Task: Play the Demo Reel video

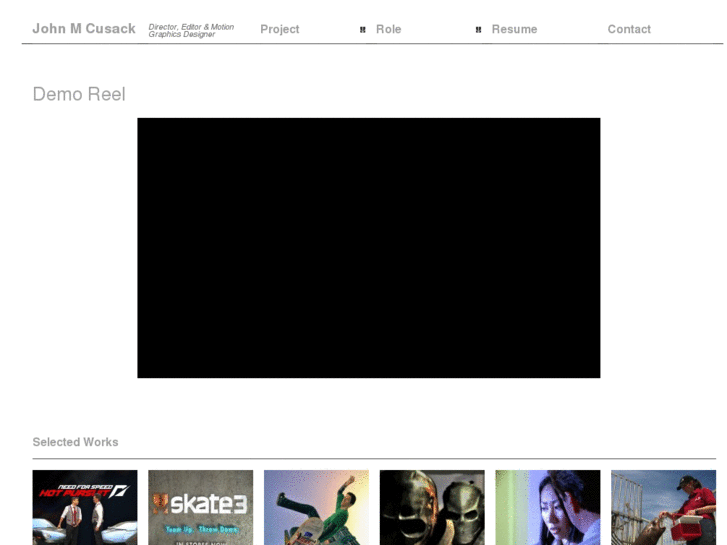Action: coord(369,248)
